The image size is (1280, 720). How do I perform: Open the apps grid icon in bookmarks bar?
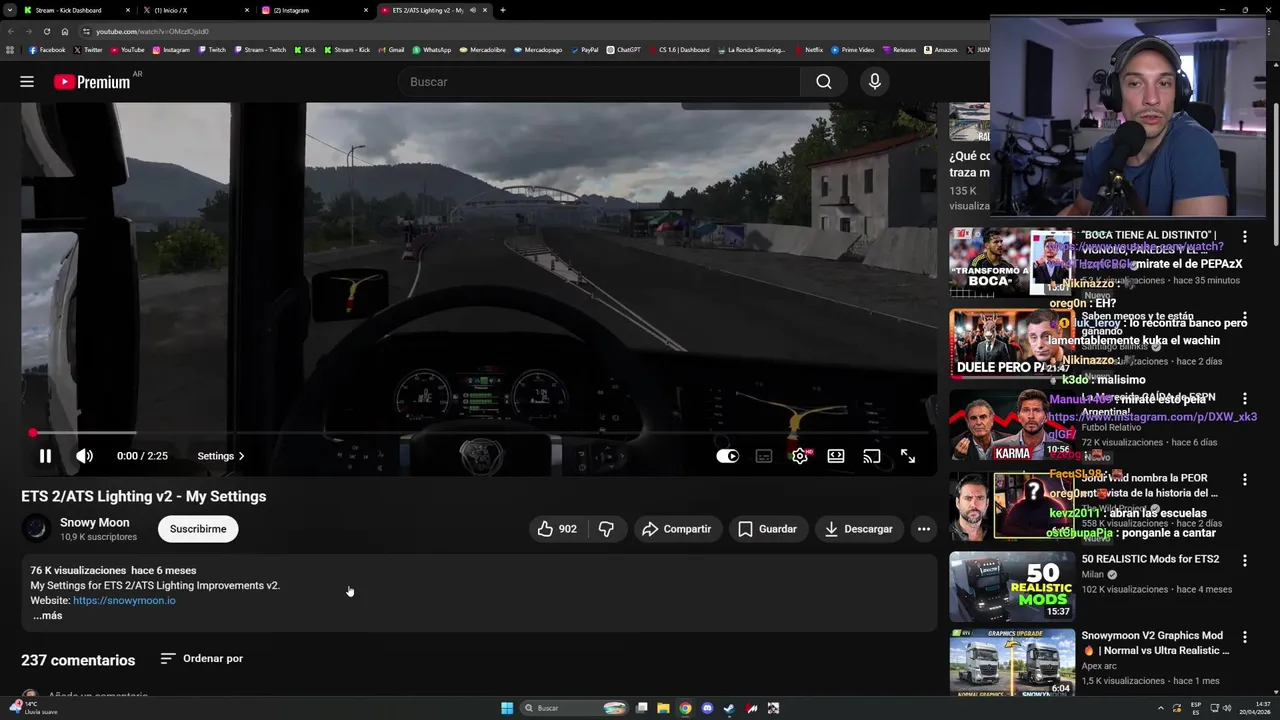11,50
